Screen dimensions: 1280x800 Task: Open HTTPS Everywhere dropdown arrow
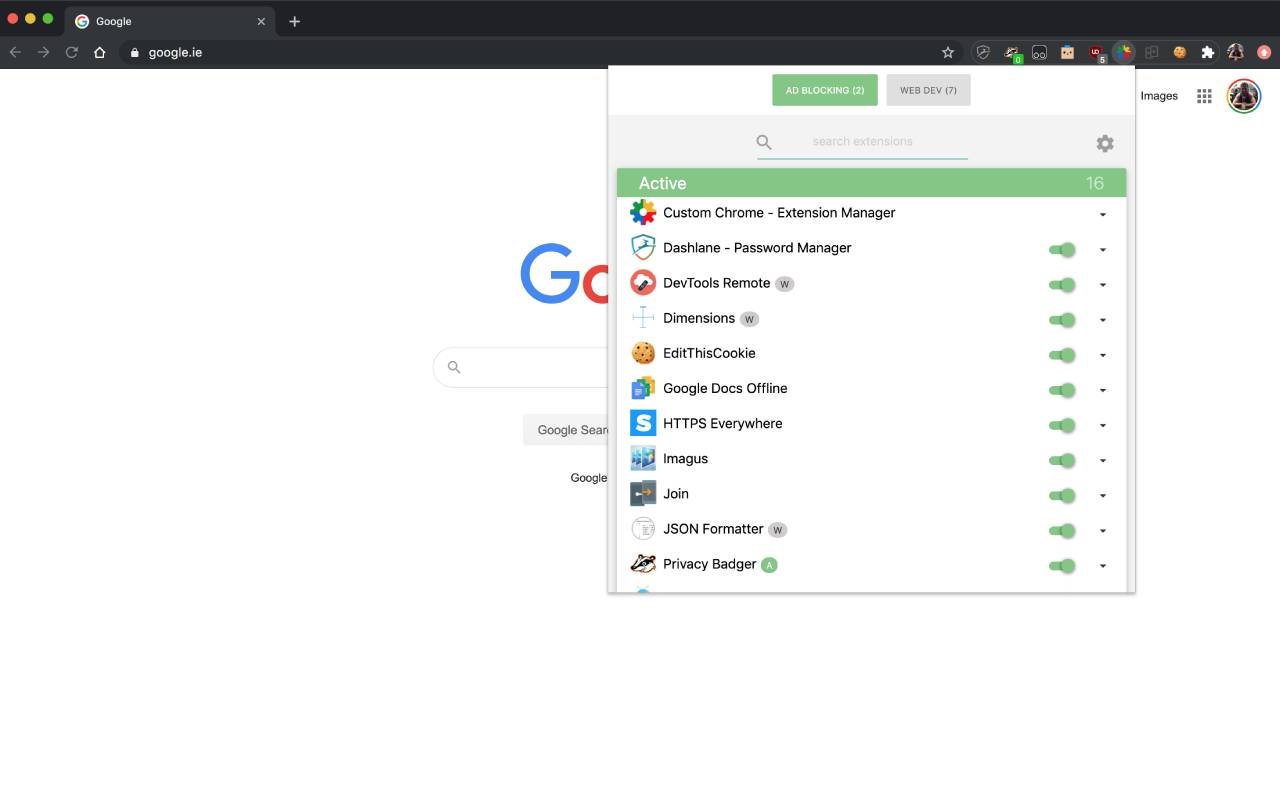point(1103,425)
